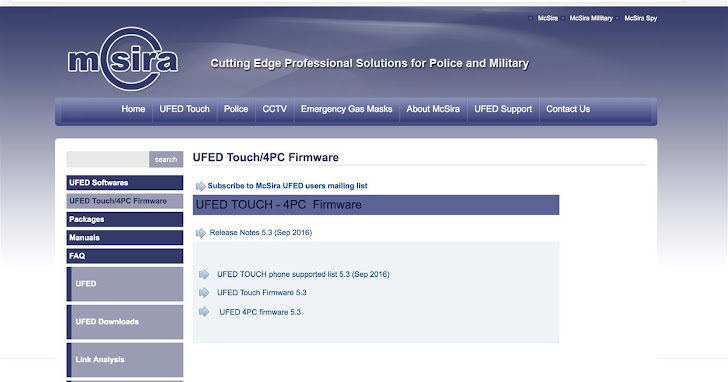Click the McSira logo
728x382 pixels.
123,58
